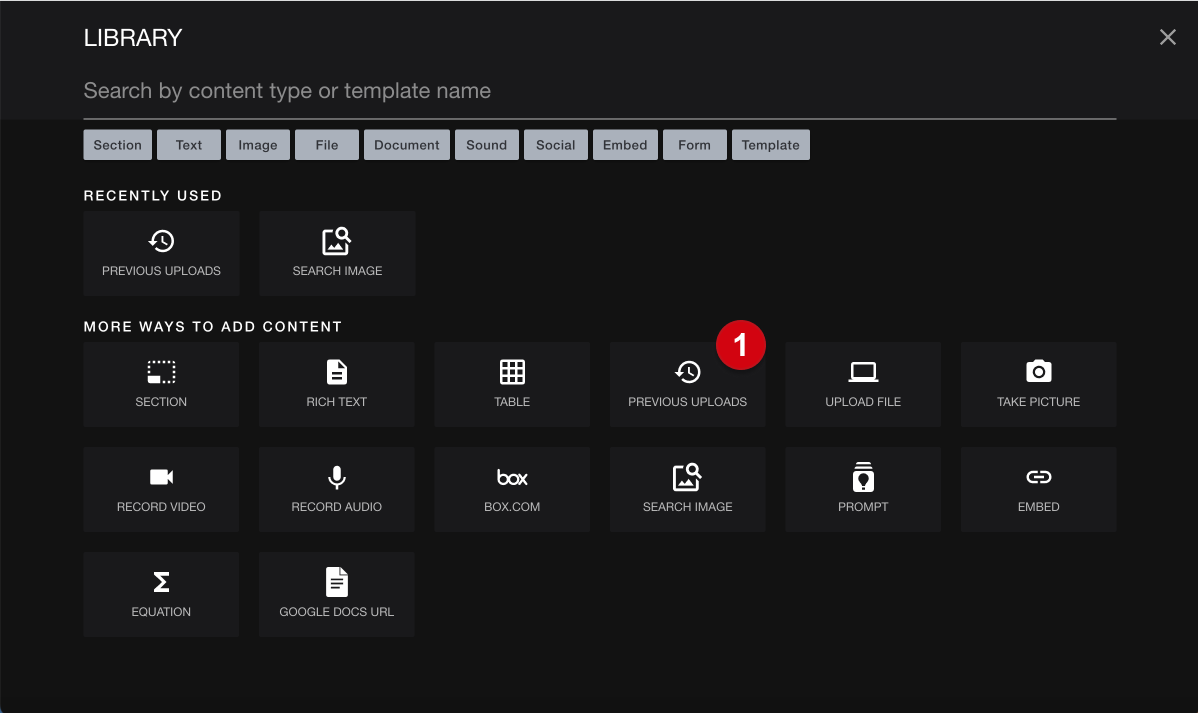This screenshot has width=1198, height=713.
Task: Focus the library search field
Action: 600,91
